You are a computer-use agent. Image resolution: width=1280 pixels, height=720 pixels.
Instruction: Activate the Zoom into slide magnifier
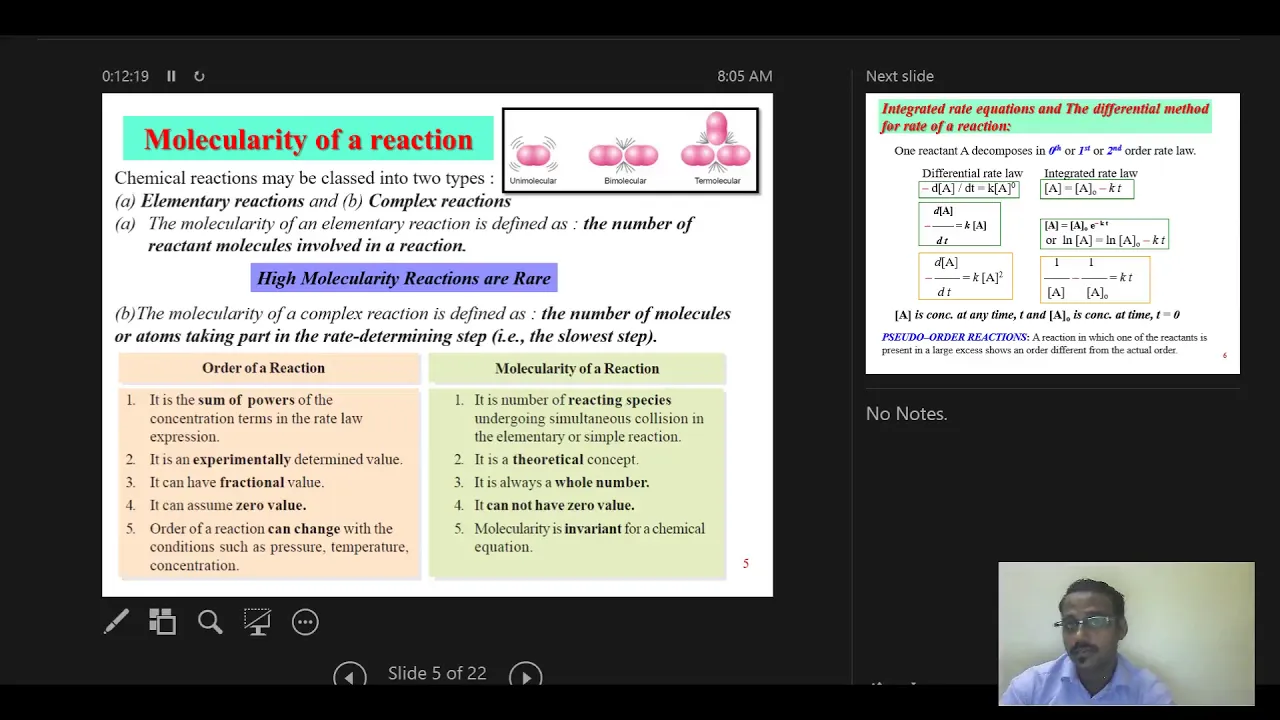(x=210, y=622)
